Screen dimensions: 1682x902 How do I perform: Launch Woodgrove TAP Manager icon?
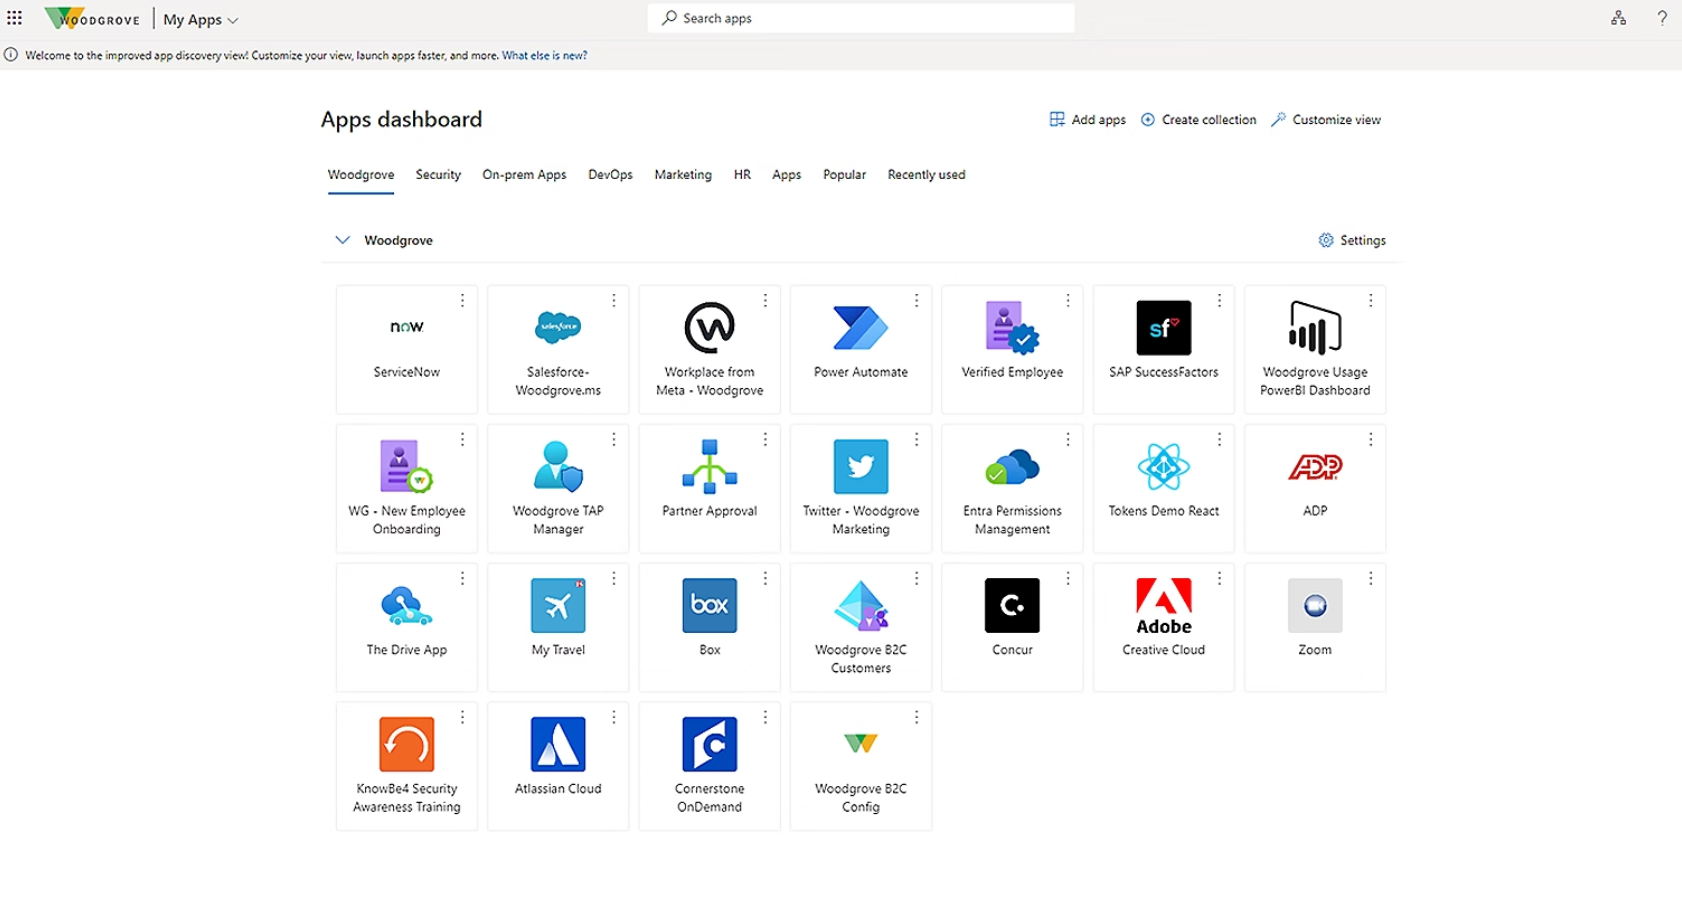[558, 466]
